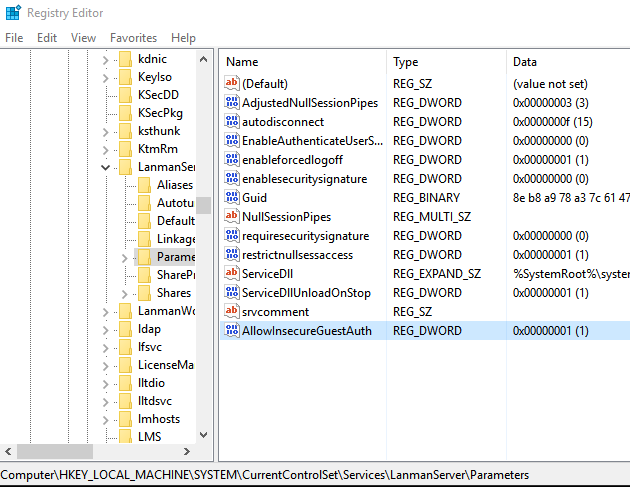This screenshot has width=630, height=487.
Task: Open the Favorites menu
Action: [x=133, y=38]
